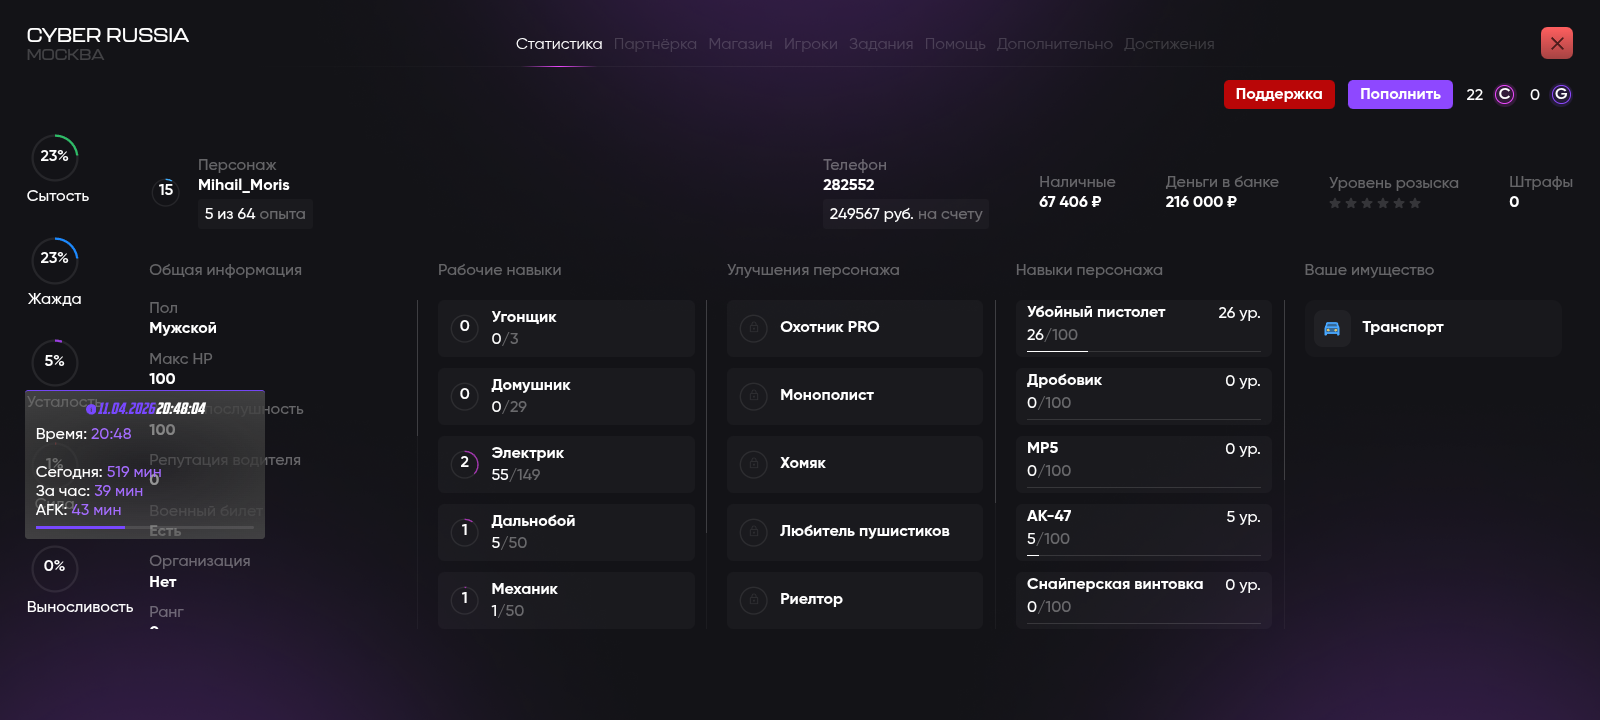Open the Любитель пушистиков upgrade card
Image resolution: width=1600 pixels, height=720 pixels.
pyautogui.click(x=854, y=532)
